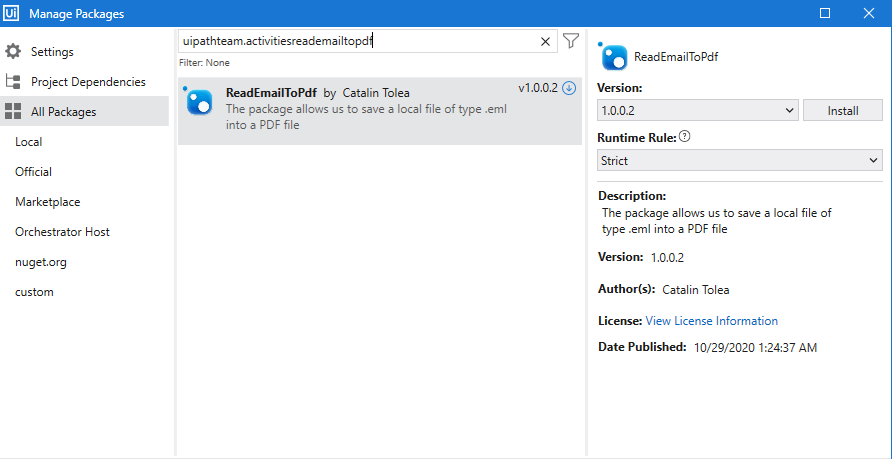
Task: Open the search filter funnel icon
Action: pos(571,41)
